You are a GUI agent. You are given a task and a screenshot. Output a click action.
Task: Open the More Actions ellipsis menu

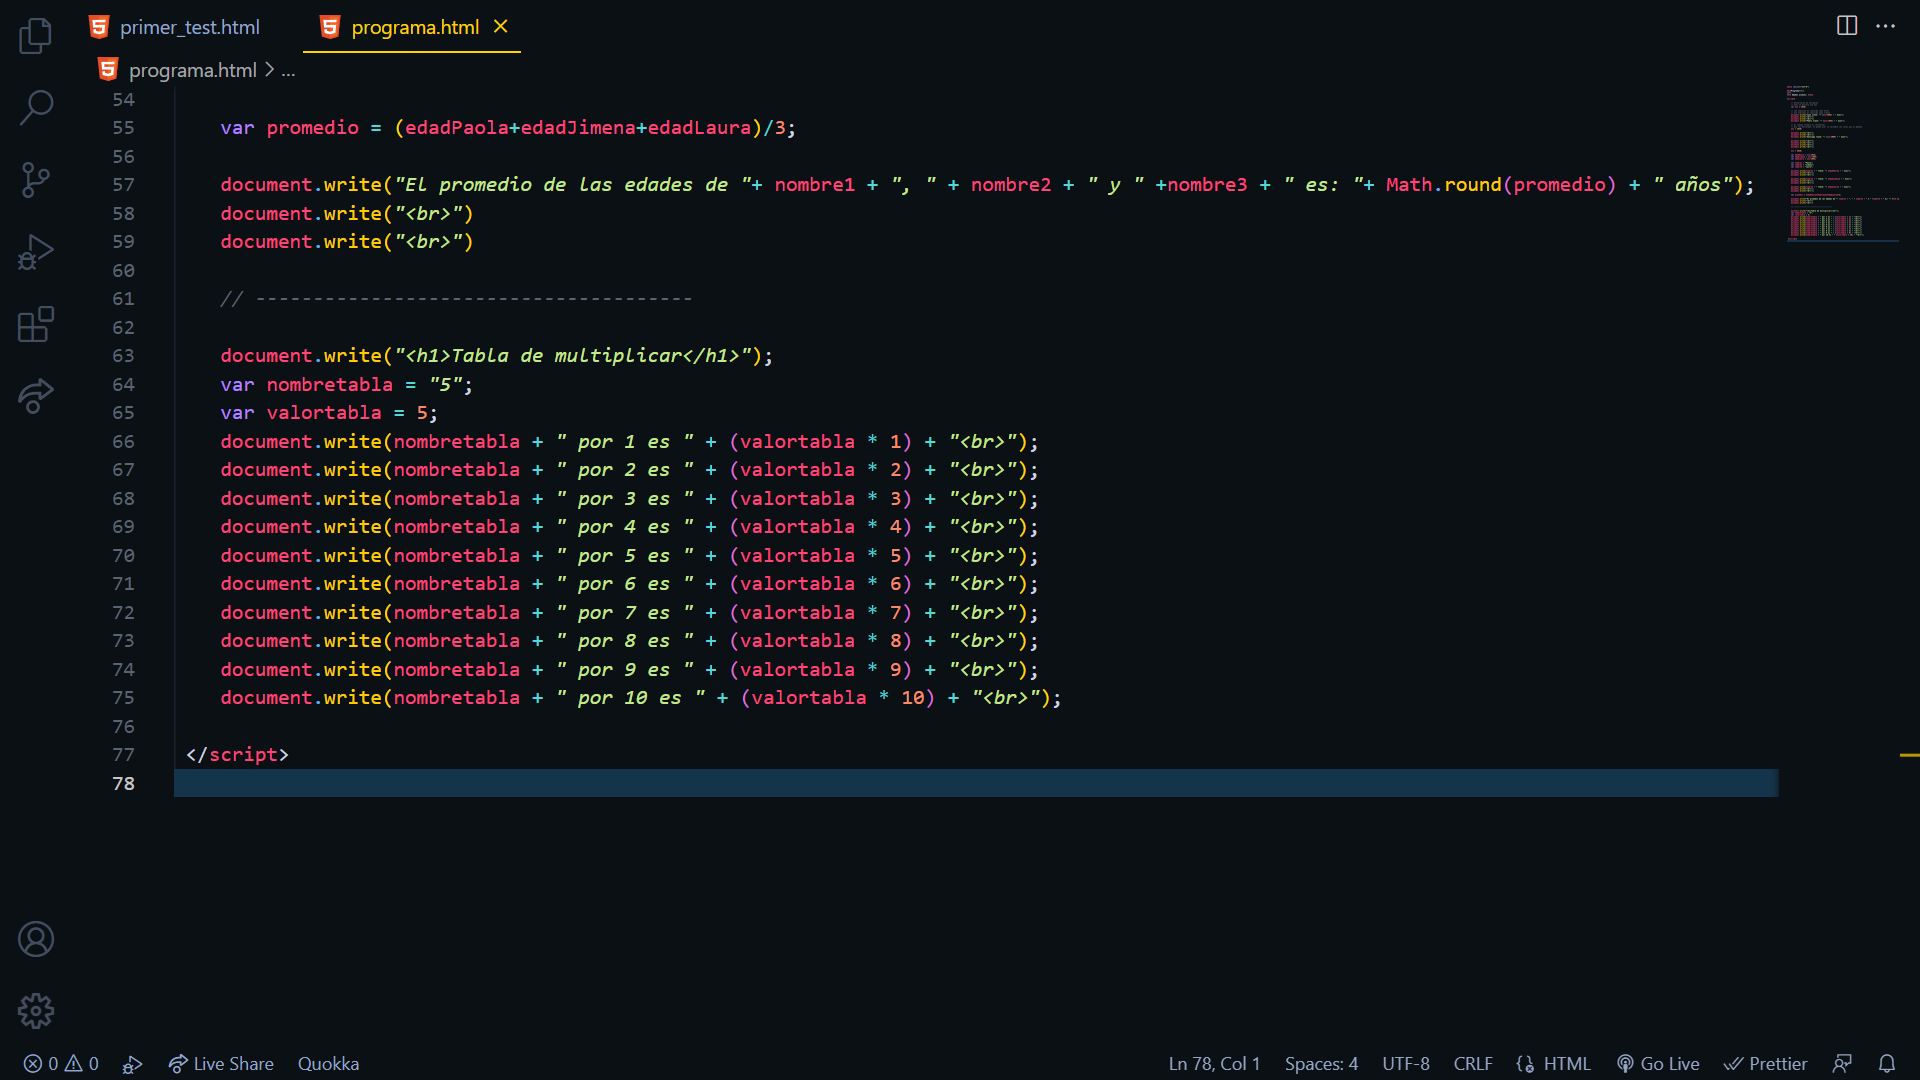1886,26
